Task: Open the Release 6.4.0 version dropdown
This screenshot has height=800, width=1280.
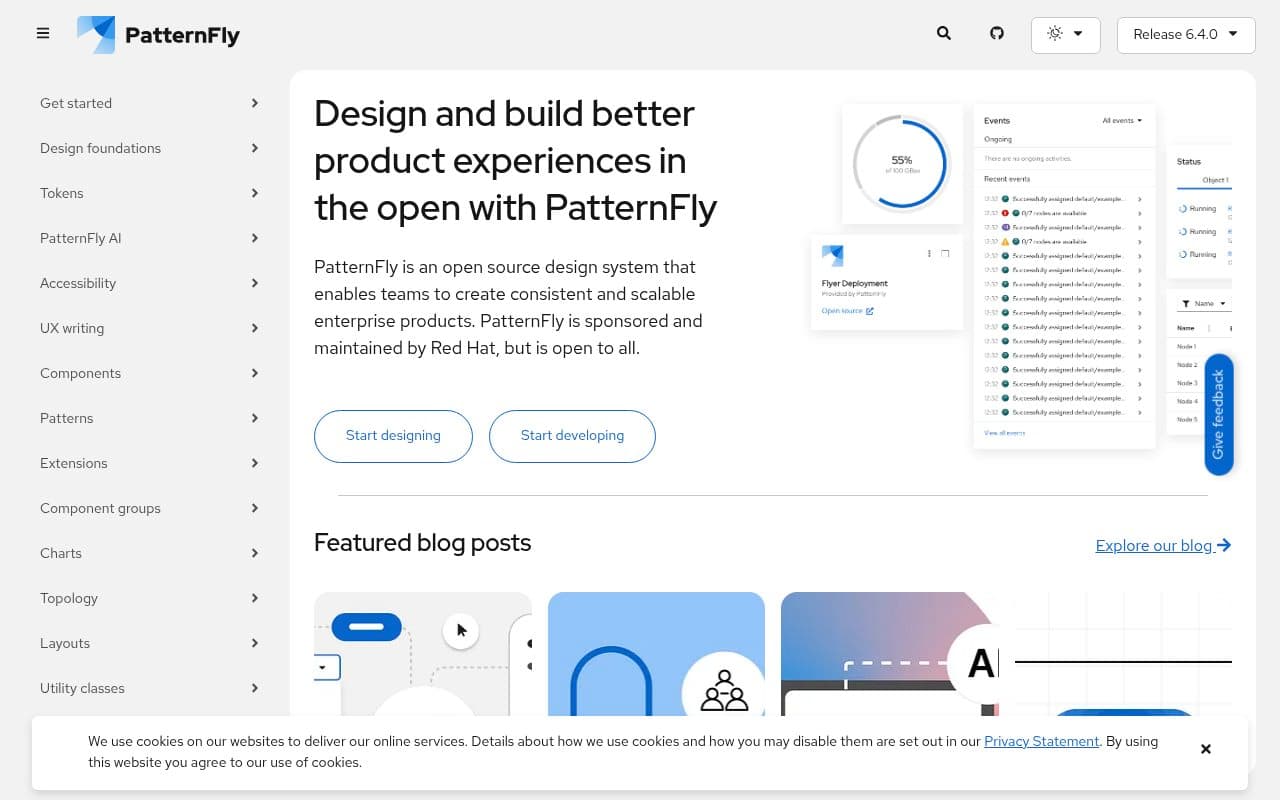Action: tap(1186, 34)
